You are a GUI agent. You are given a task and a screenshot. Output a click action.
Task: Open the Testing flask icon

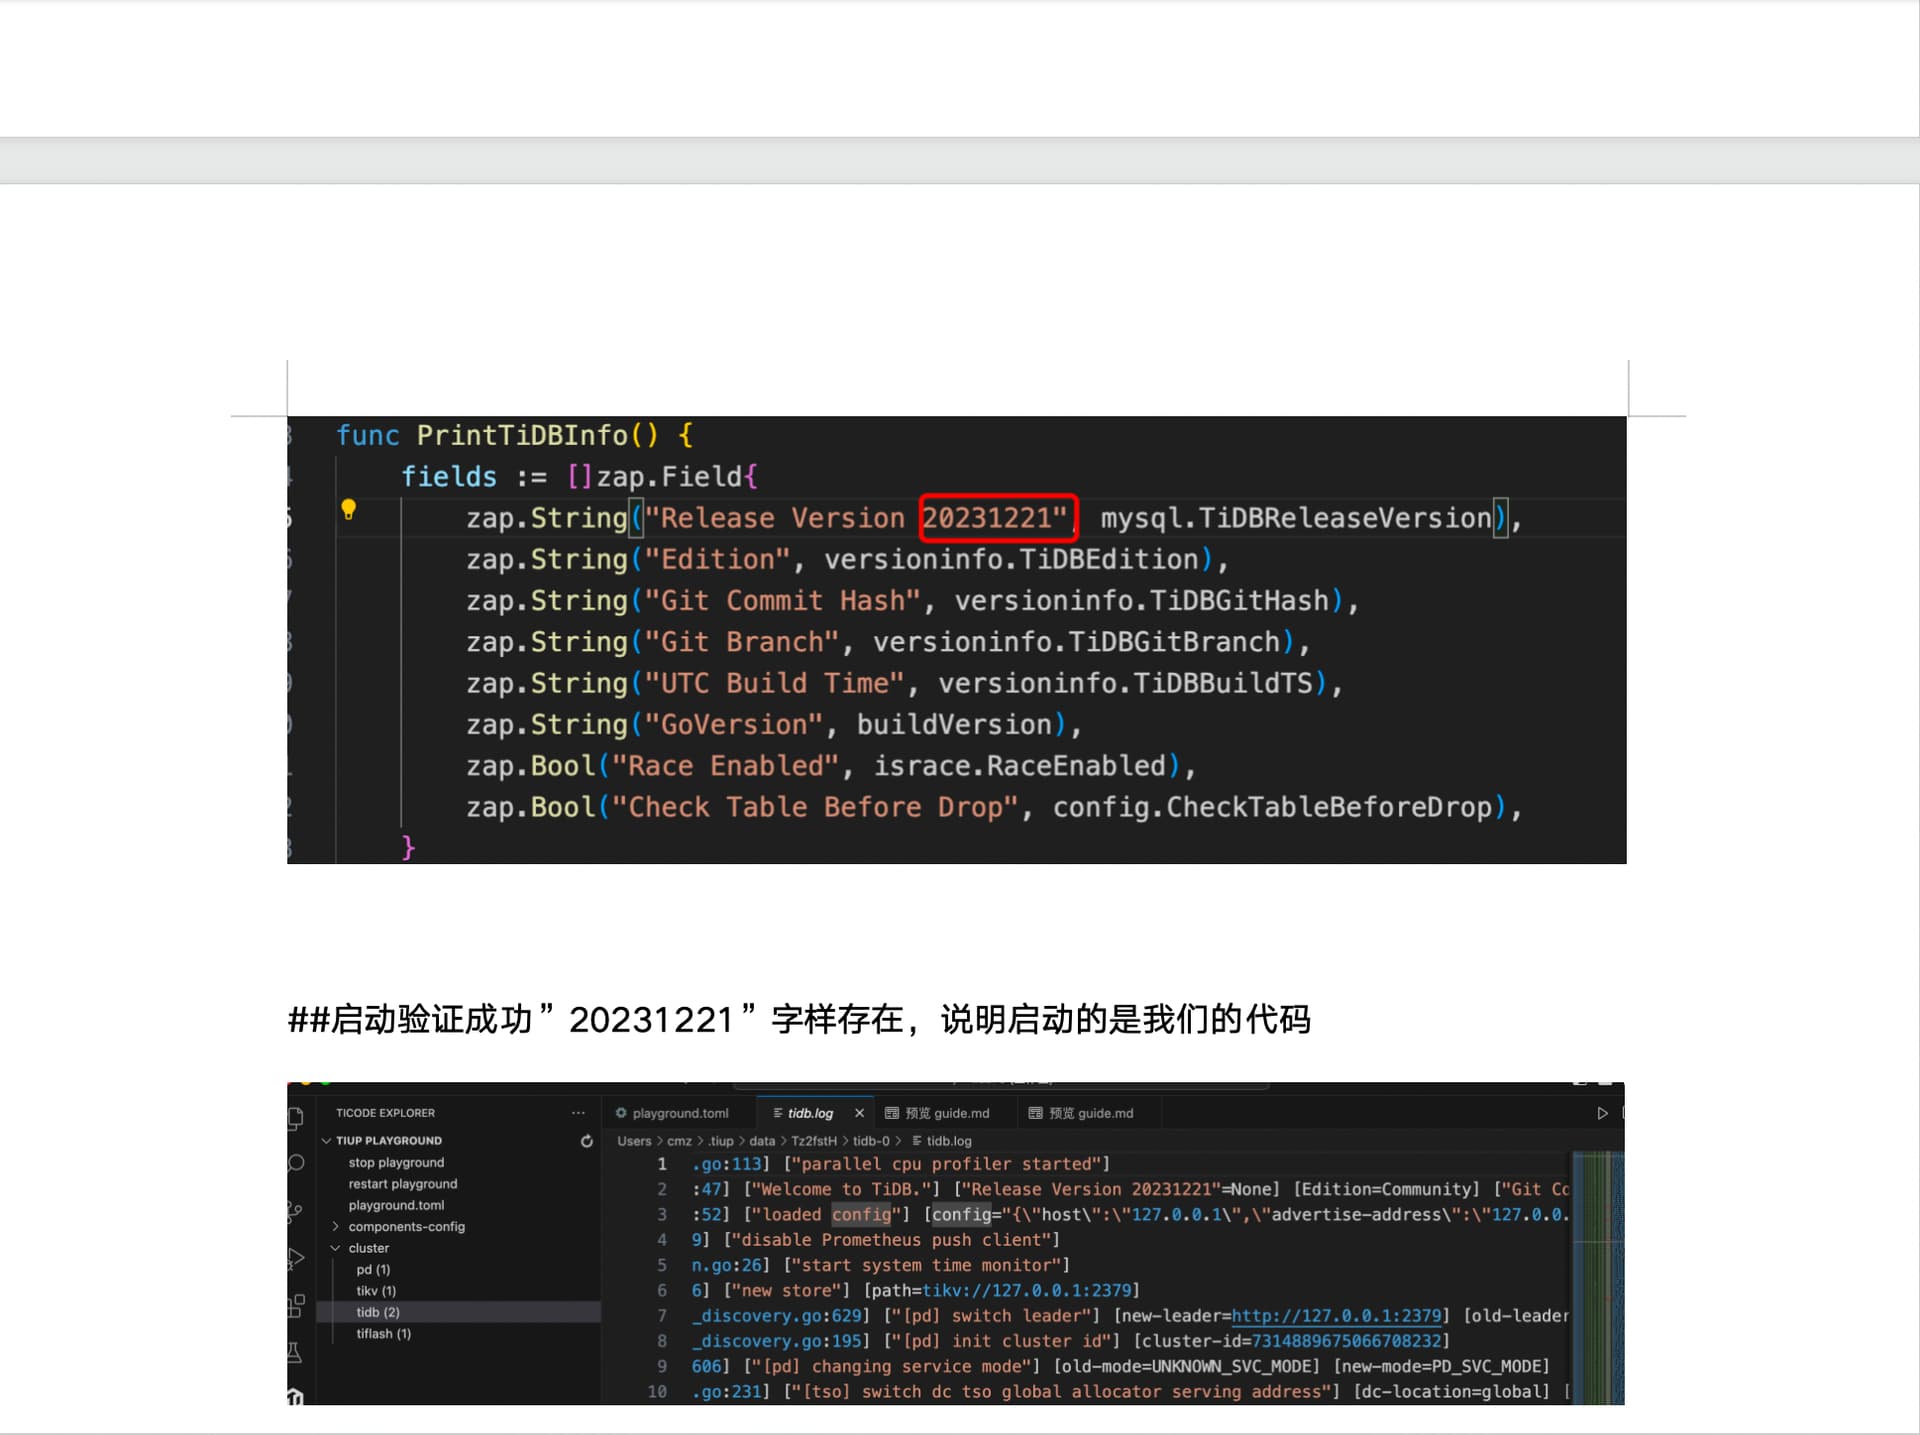click(295, 1352)
